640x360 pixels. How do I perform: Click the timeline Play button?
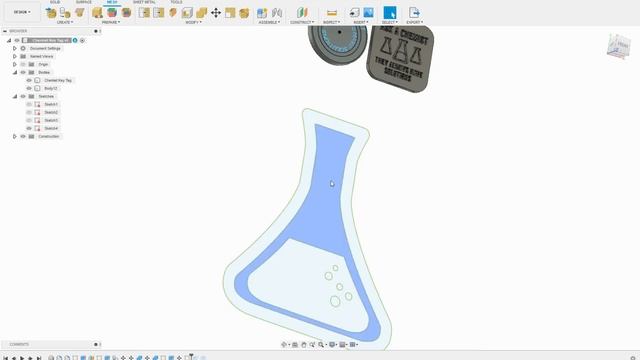pyautogui.click(x=22, y=358)
